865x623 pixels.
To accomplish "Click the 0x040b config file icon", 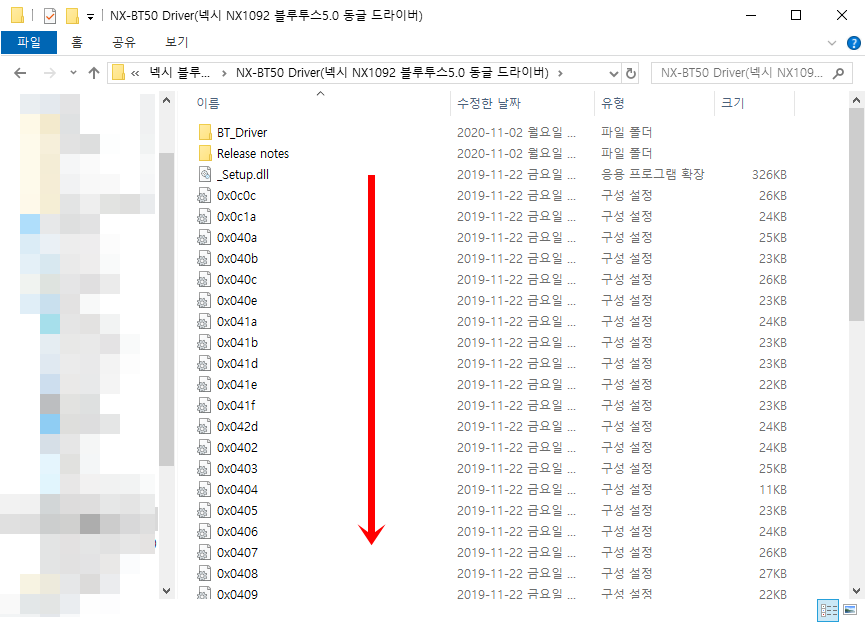I will pos(205,258).
